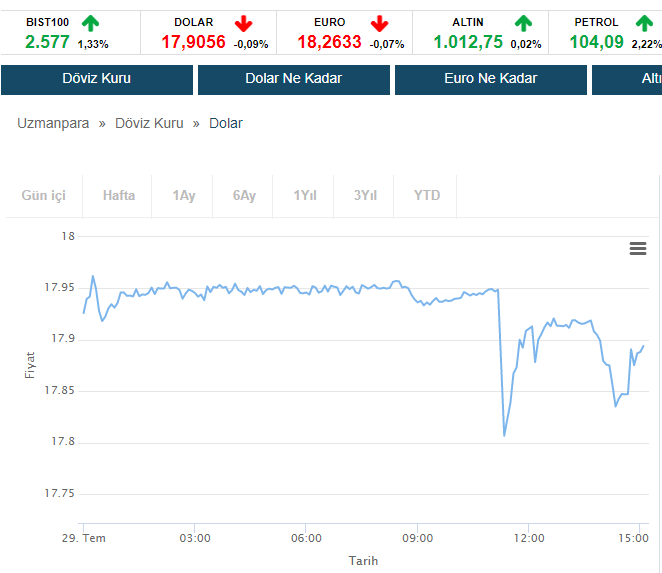Click the chart line's sharp dip point

tap(504, 435)
